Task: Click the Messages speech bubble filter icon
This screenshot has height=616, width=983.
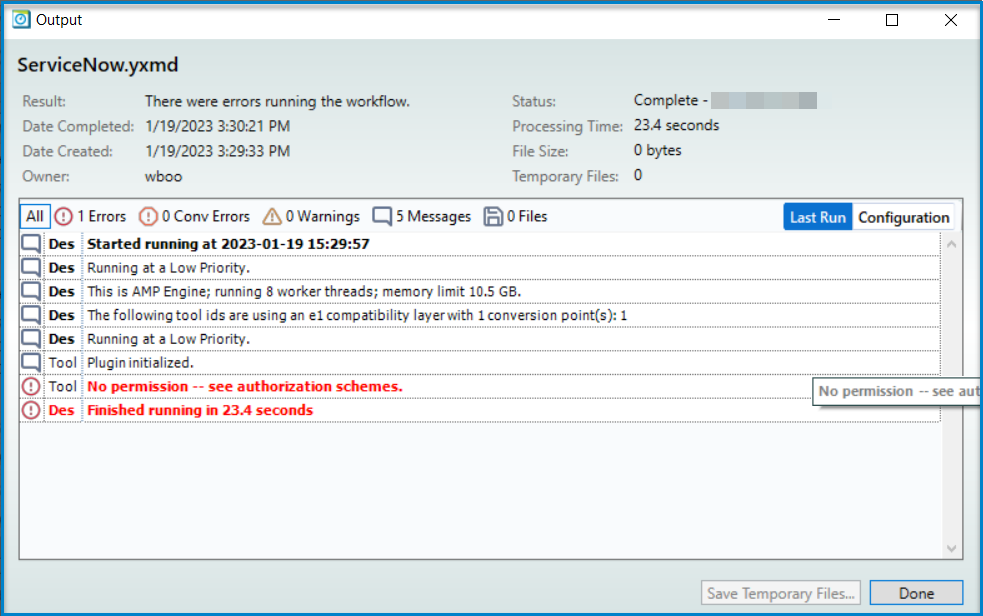Action: 382,216
